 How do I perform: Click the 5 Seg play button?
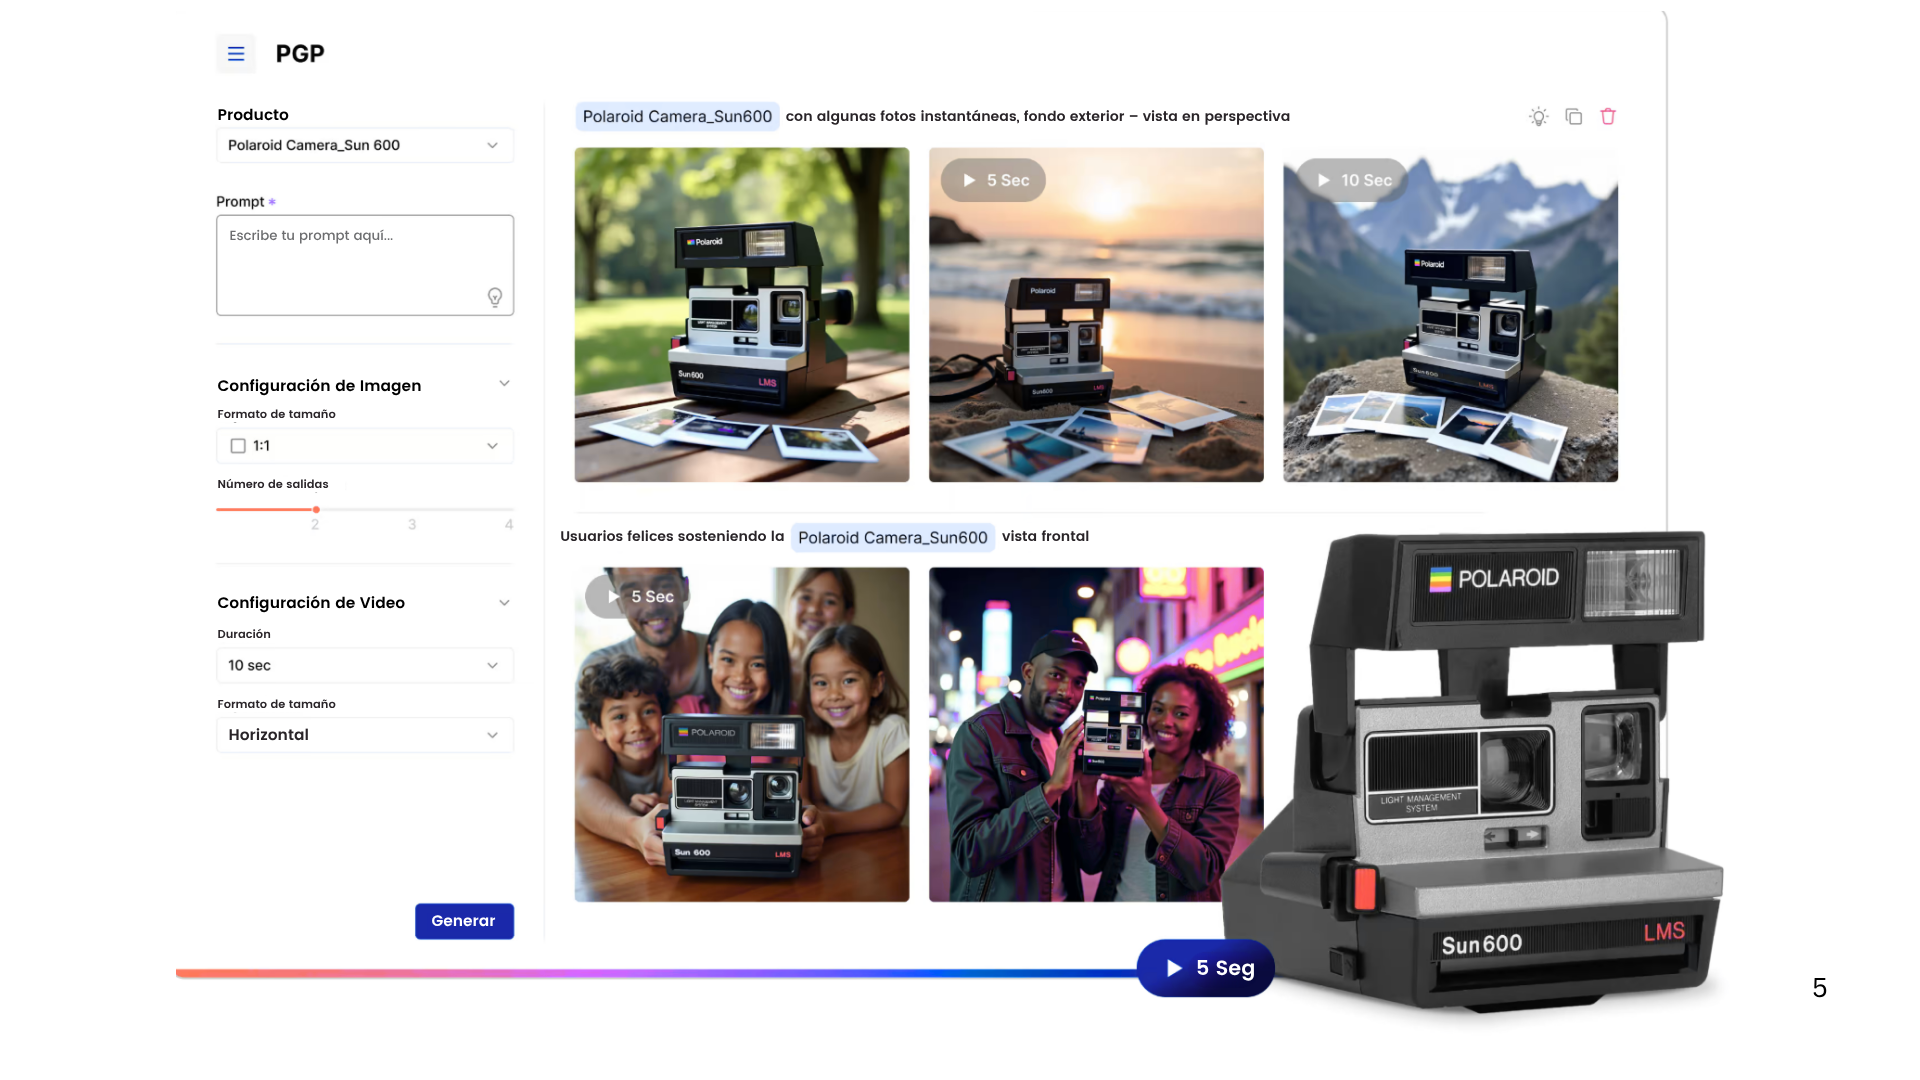point(1206,968)
